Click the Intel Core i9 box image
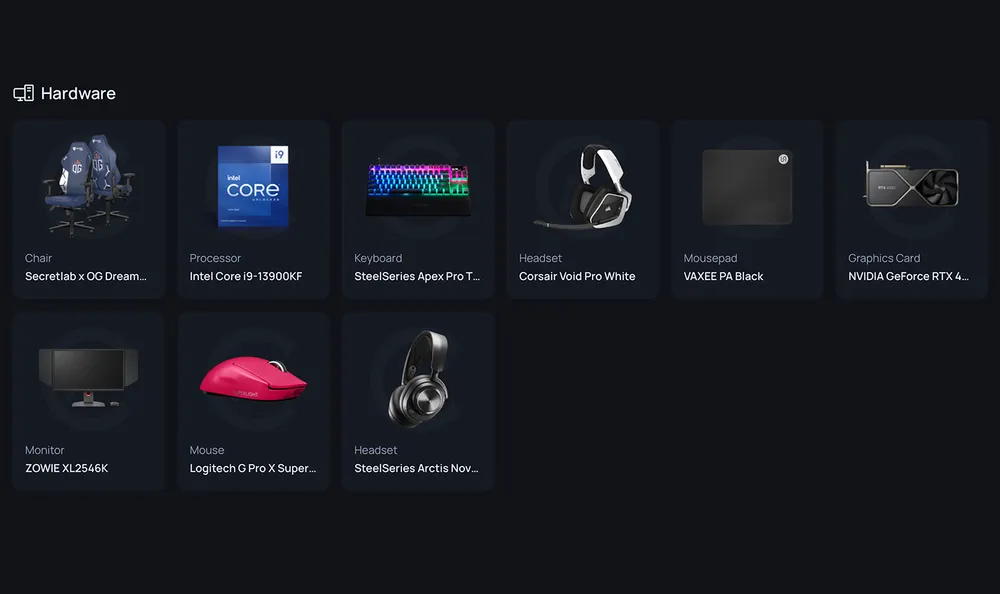1000x594 pixels. point(253,186)
